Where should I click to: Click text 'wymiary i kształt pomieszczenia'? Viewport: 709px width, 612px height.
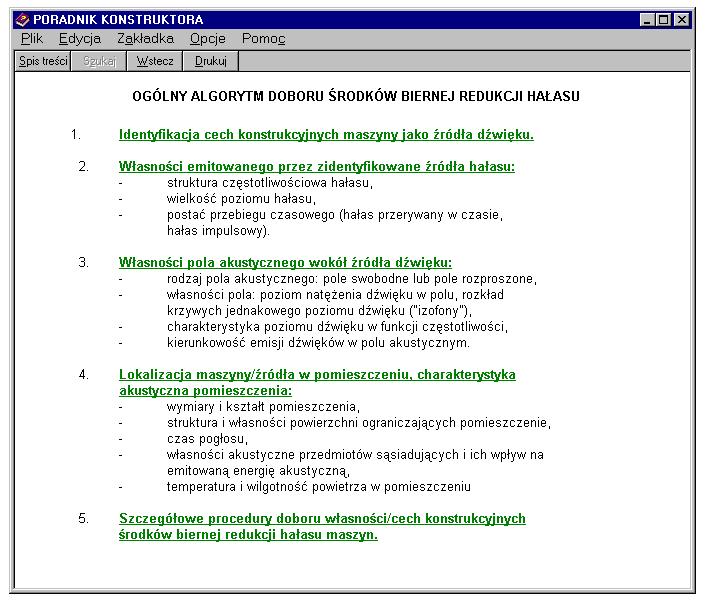coord(262,407)
